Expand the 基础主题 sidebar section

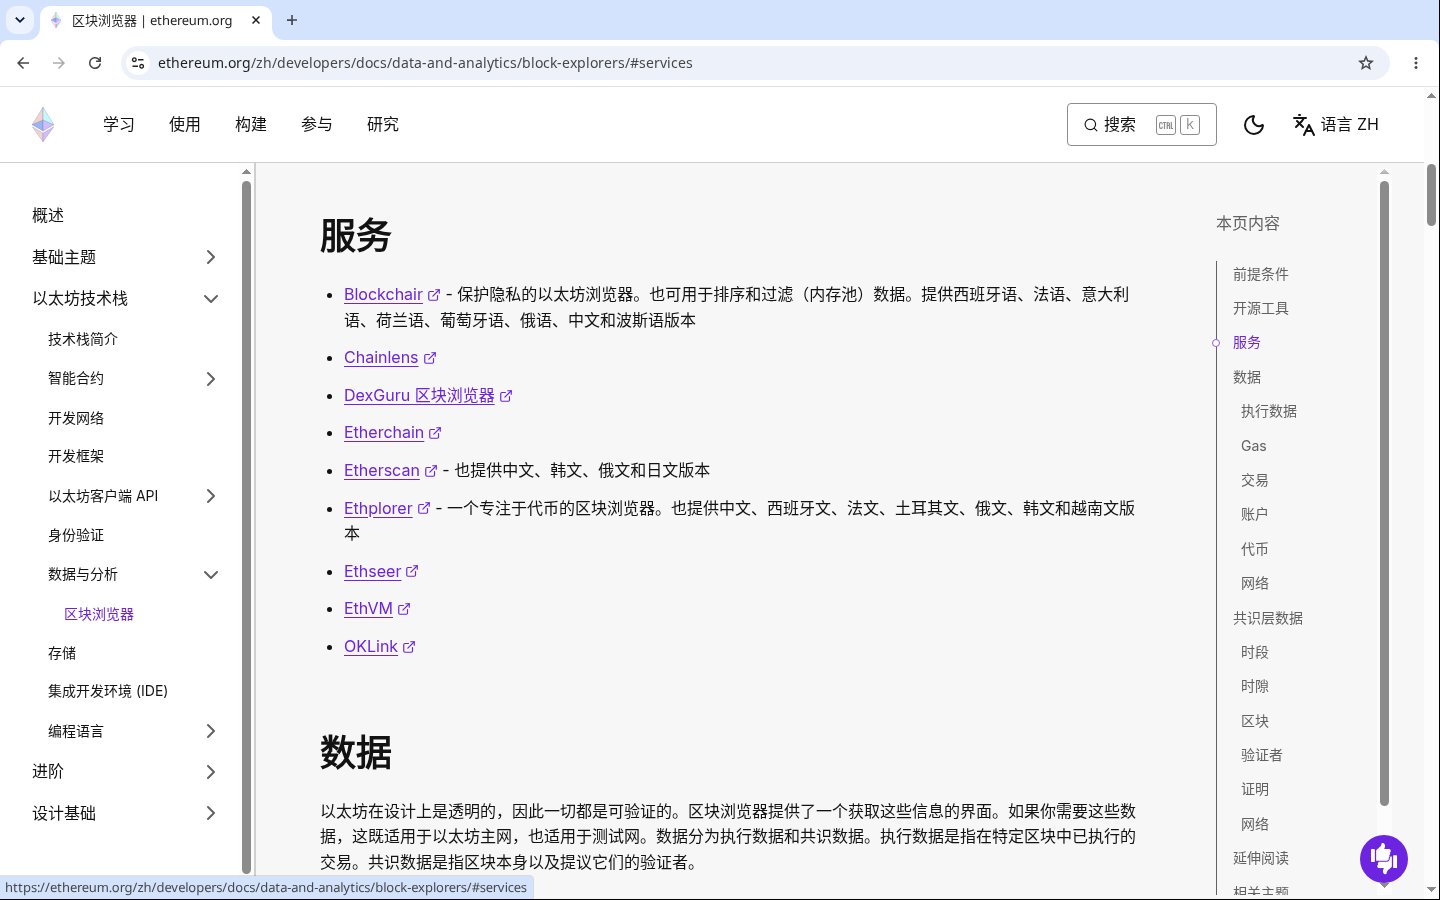pos(211,257)
